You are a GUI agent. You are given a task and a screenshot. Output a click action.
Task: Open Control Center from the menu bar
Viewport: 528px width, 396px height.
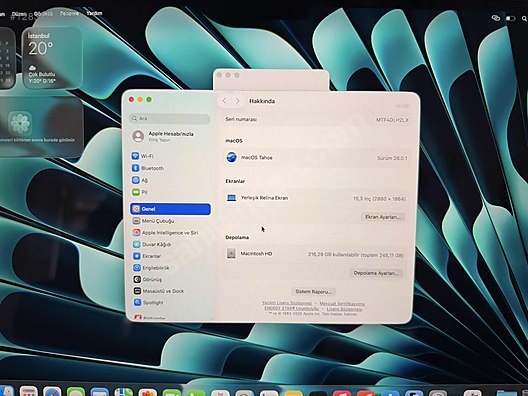click(x=495, y=18)
